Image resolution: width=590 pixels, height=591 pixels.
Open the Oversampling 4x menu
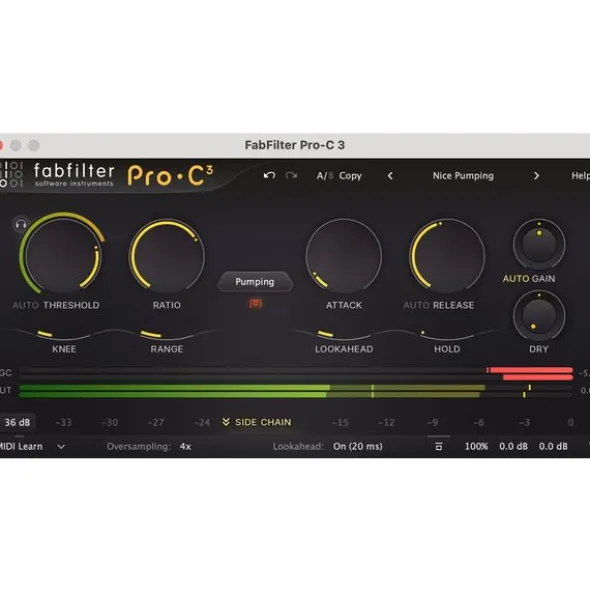185,447
